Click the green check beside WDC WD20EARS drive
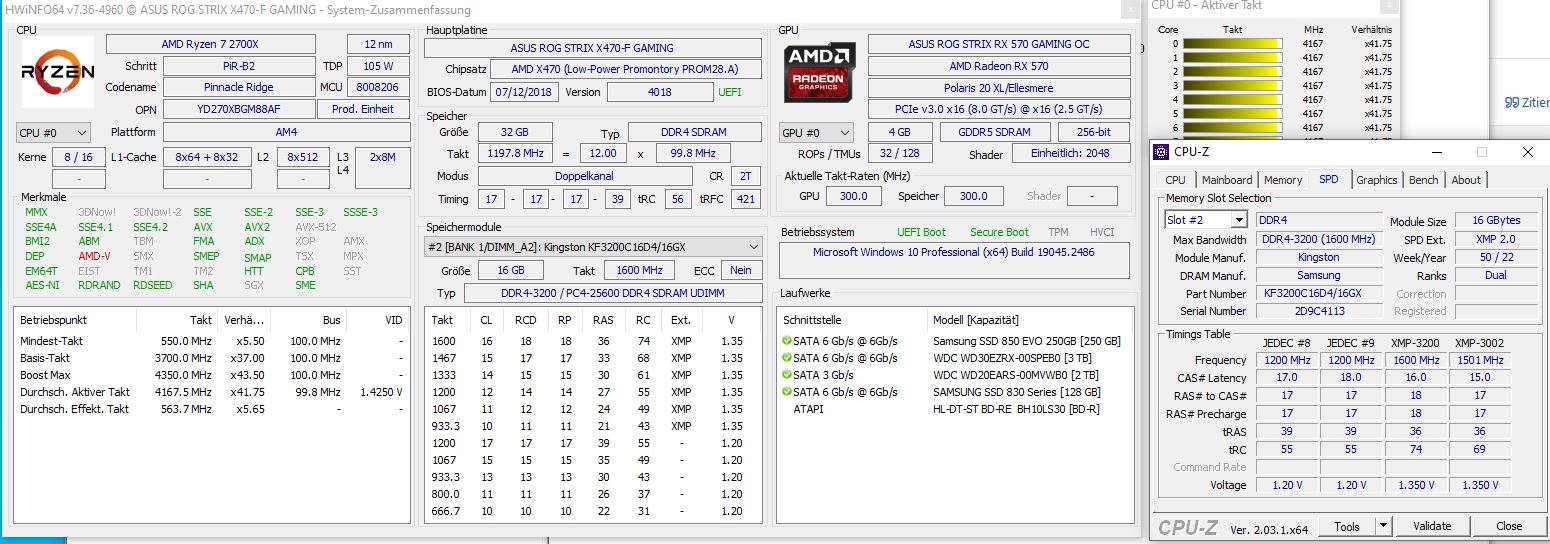The width and height of the screenshot is (1550, 544). click(x=786, y=375)
